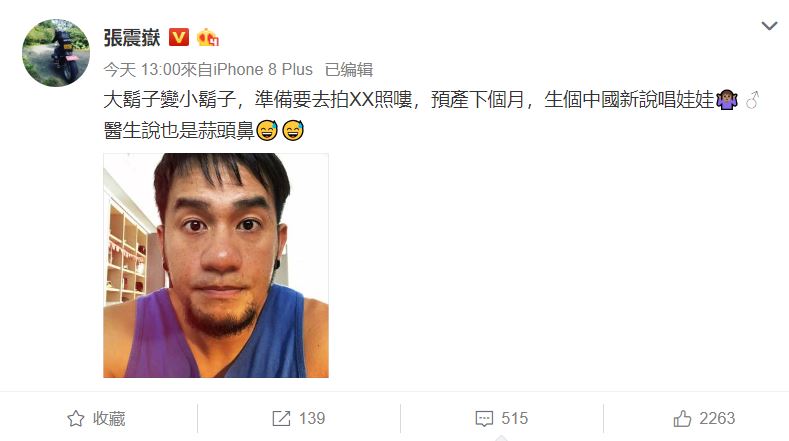The image size is (789, 441).
Task: Open 張震嶽's profile via username
Action: [x=132, y=38]
